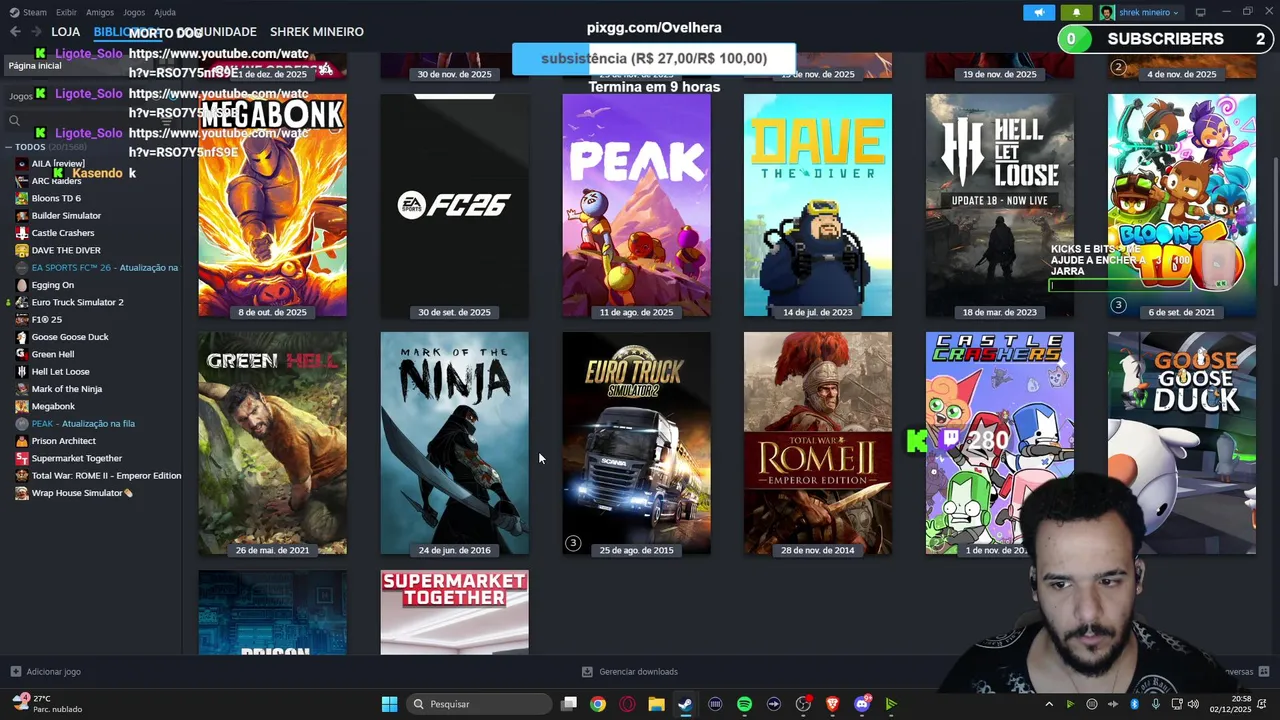Click the Pesquisar taskbar search box
The height and width of the screenshot is (720, 1280).
tap(480, 704)
